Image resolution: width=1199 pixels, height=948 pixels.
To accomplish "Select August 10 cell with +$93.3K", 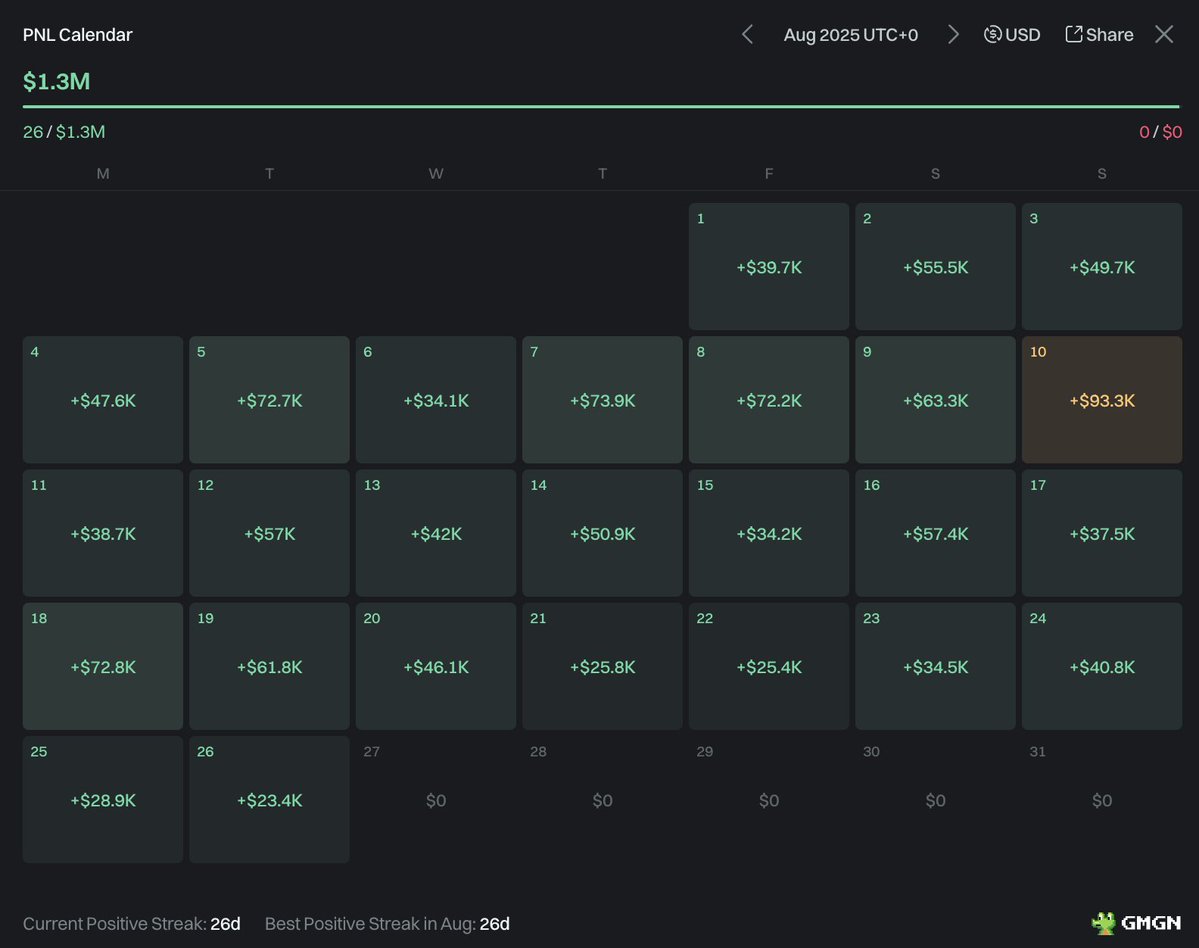I will click(x=1101, y=400).
